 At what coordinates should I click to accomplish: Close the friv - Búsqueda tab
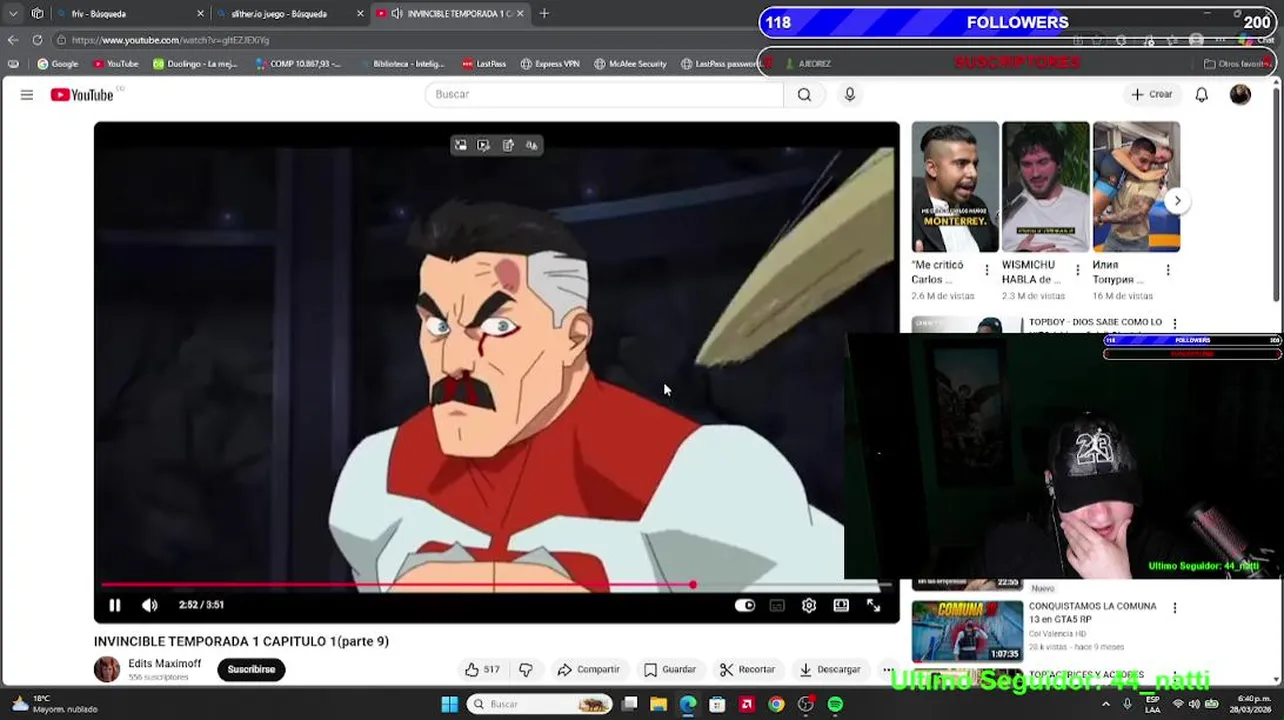point(200,14)
